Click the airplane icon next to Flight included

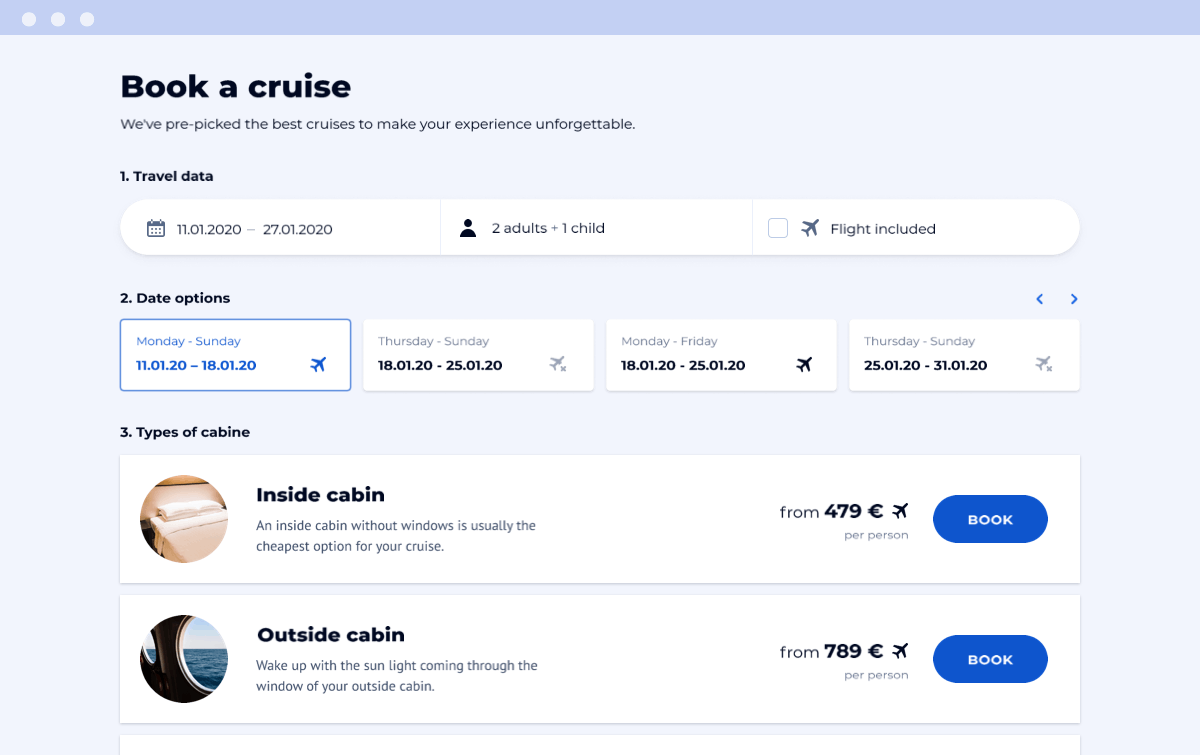pos(810,228)
